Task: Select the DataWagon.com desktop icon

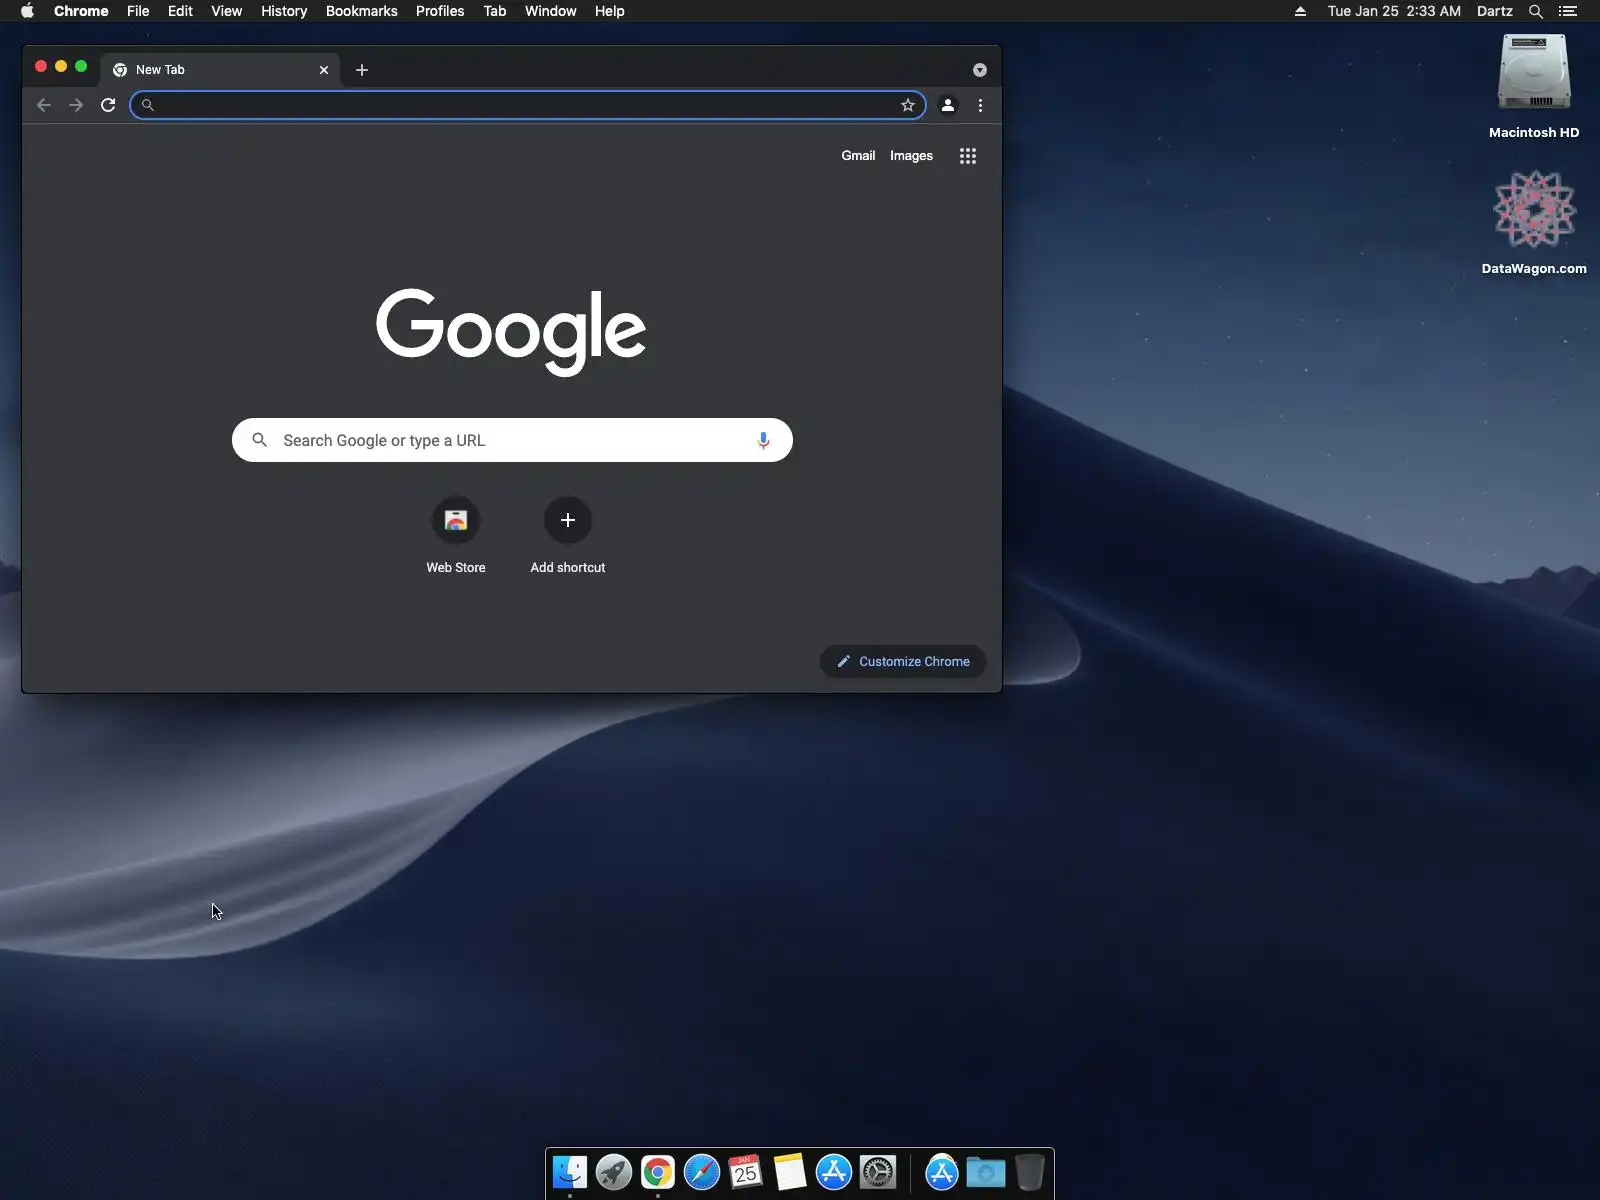Action: (1534, 222)
